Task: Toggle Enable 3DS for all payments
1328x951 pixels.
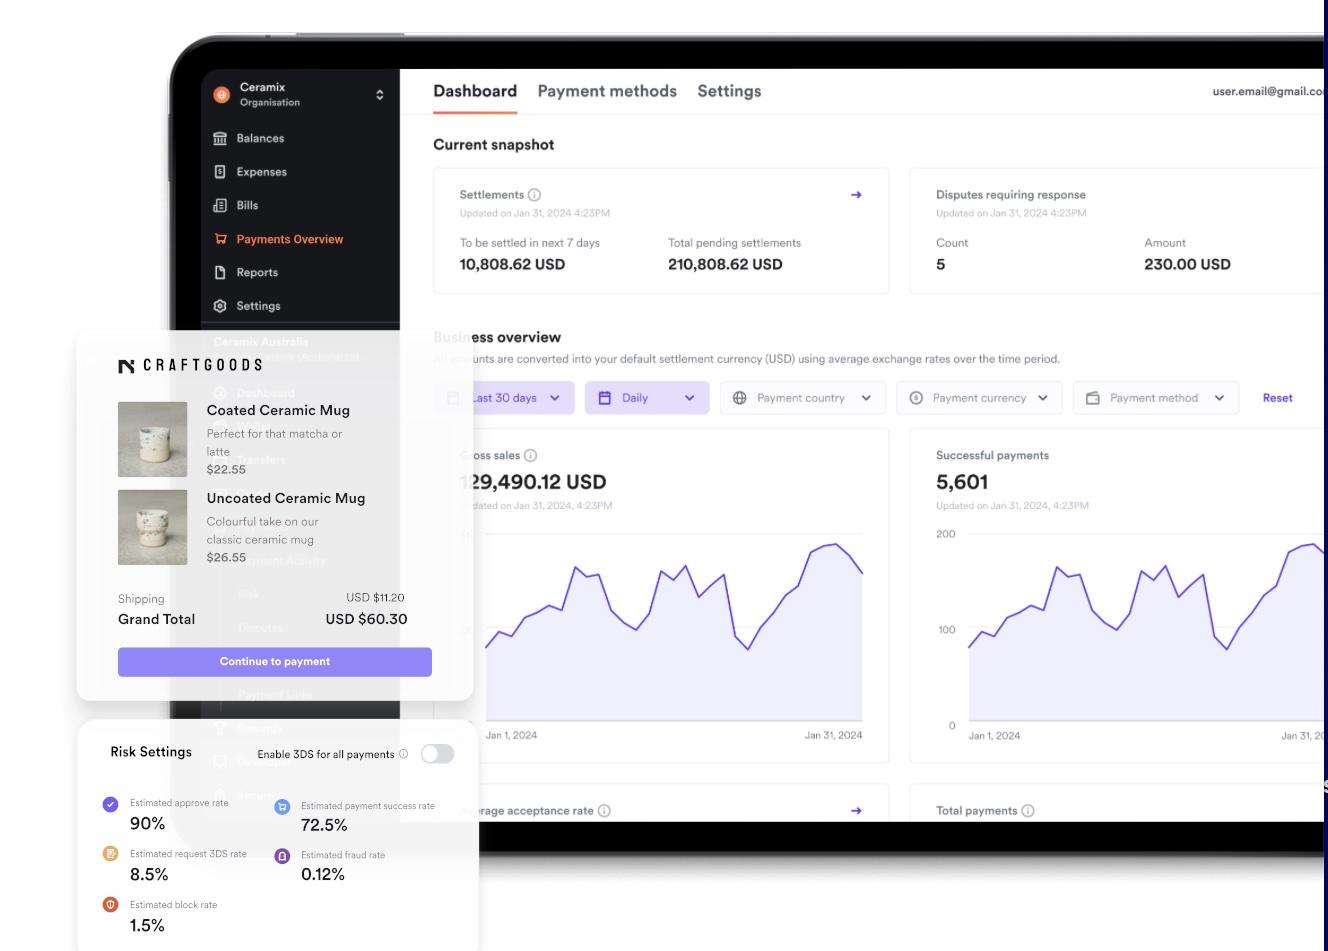Action: (437, 754)
